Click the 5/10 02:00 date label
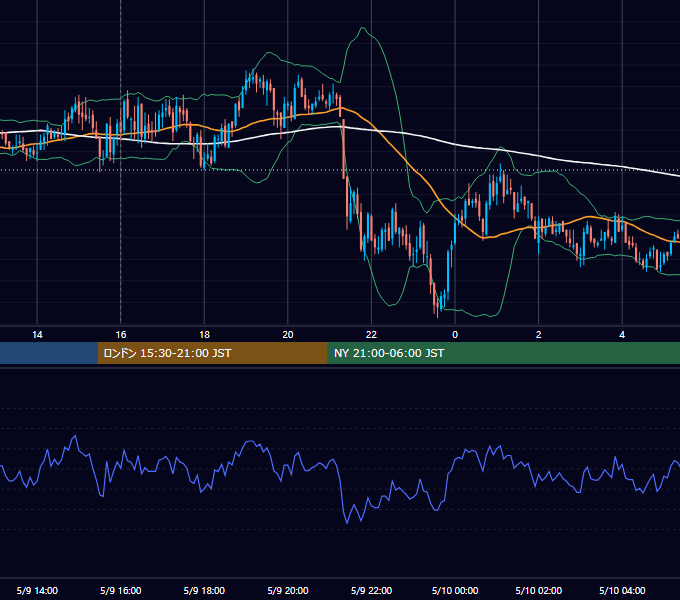The height and width of the screenshot is (600, 680). [539, 590]
